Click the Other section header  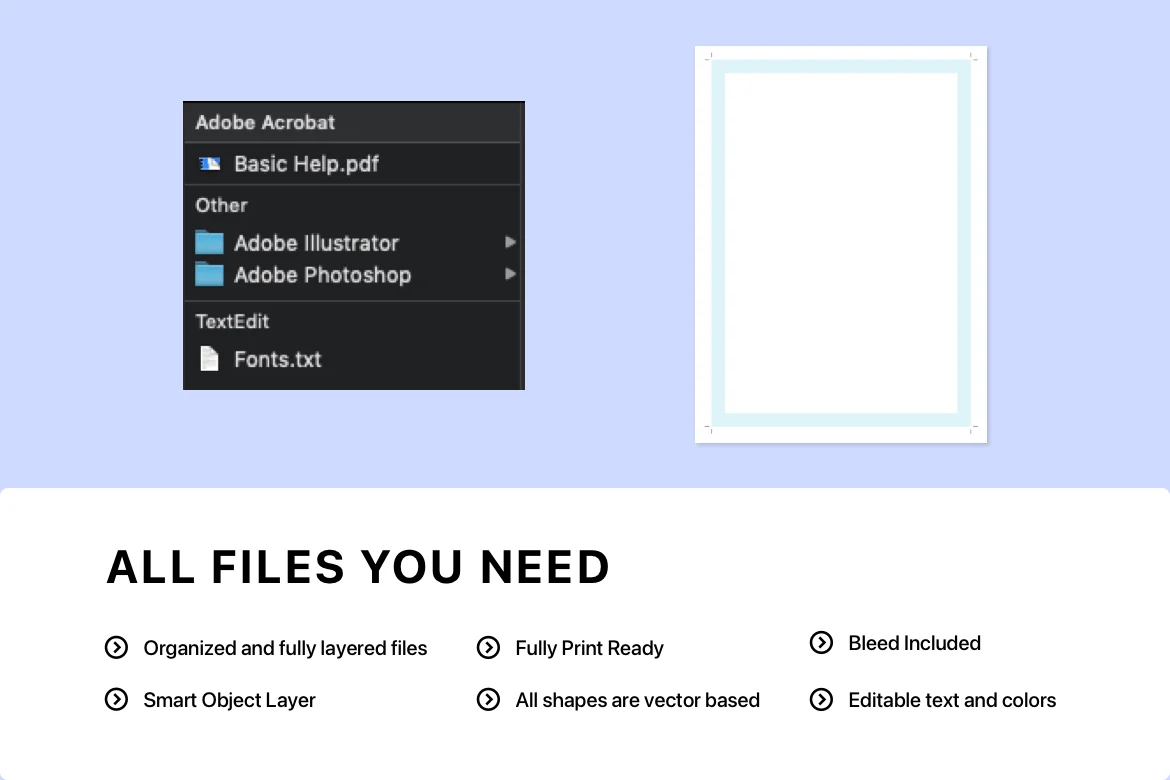click(x=221, y=205)
